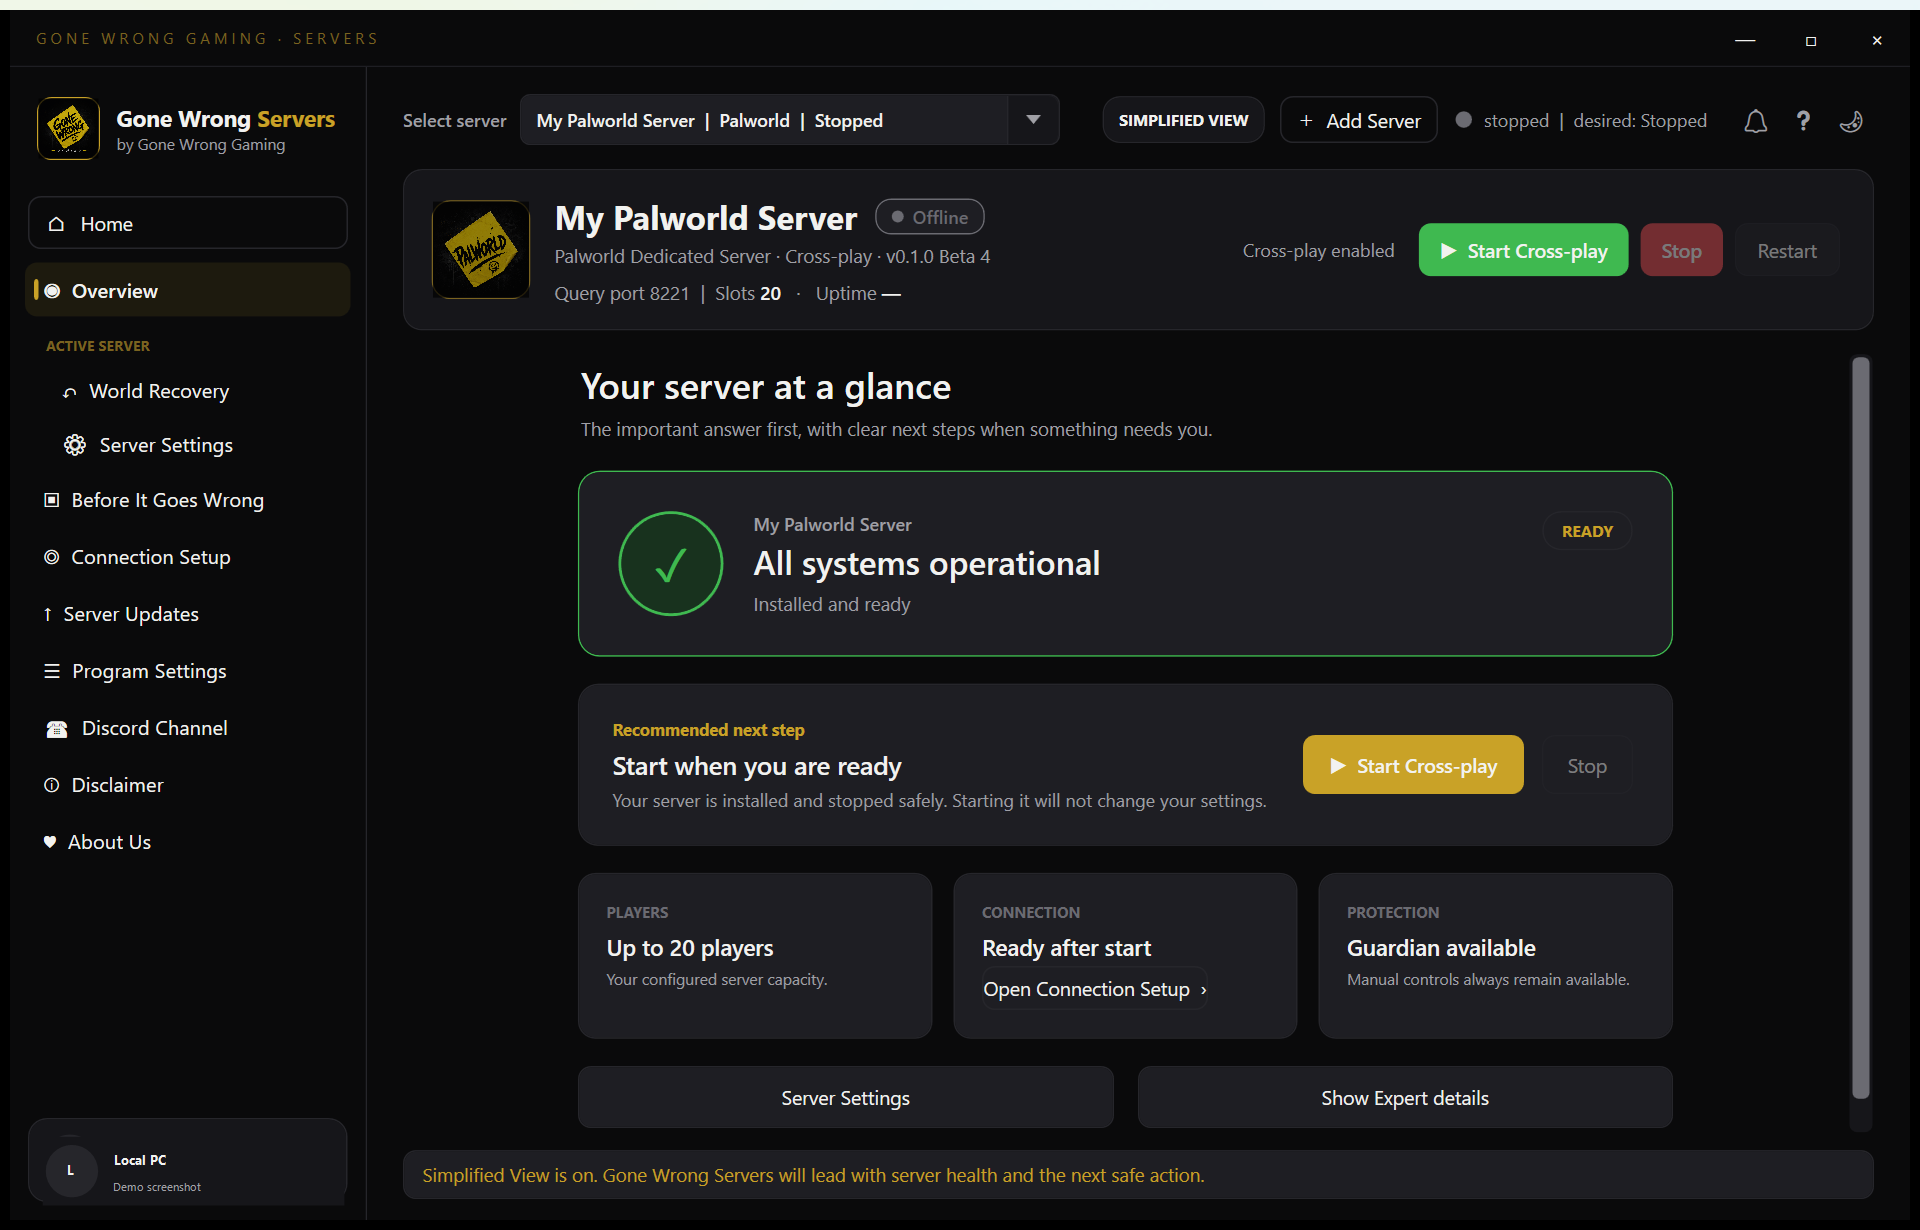Click the Discord Channel phone icon
Image resolution: width=1920 pixels, height=1230 pixels.
(x=57, y=729)
